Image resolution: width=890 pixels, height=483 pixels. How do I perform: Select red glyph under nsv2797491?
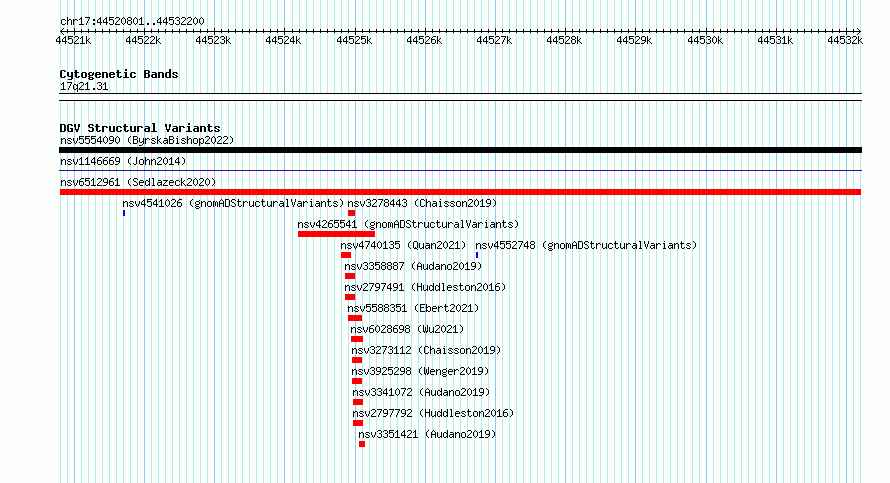[350, 297]
